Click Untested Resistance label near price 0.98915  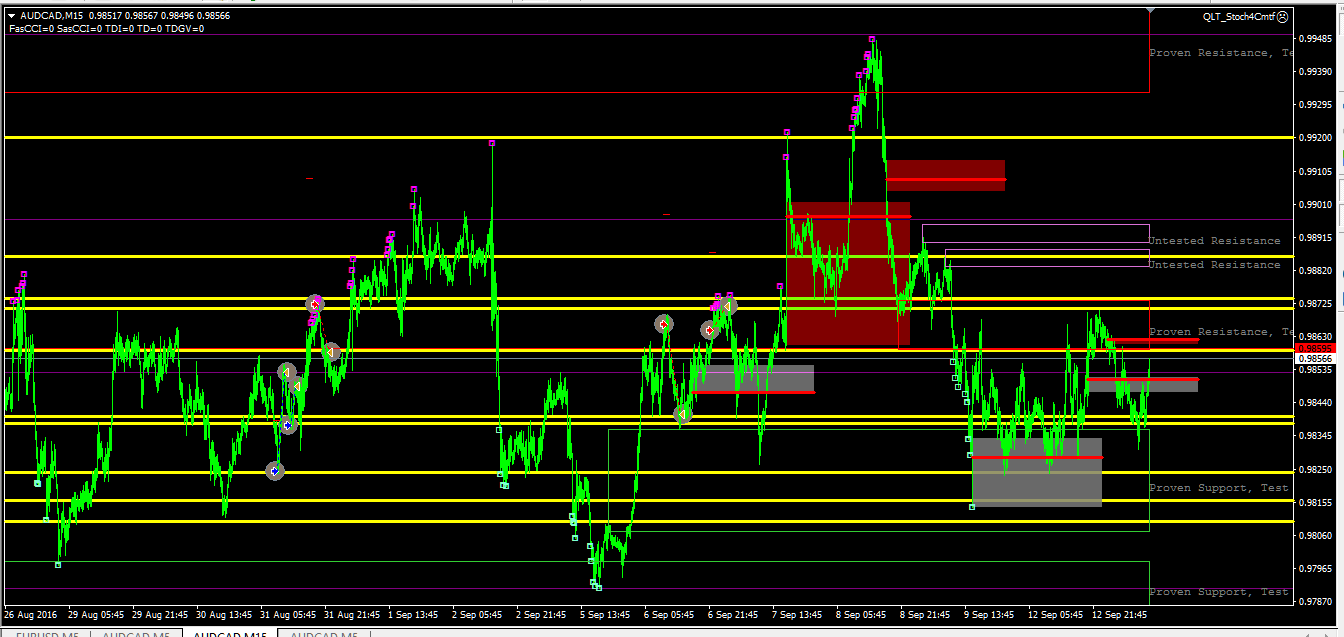tap(1214, 241)
